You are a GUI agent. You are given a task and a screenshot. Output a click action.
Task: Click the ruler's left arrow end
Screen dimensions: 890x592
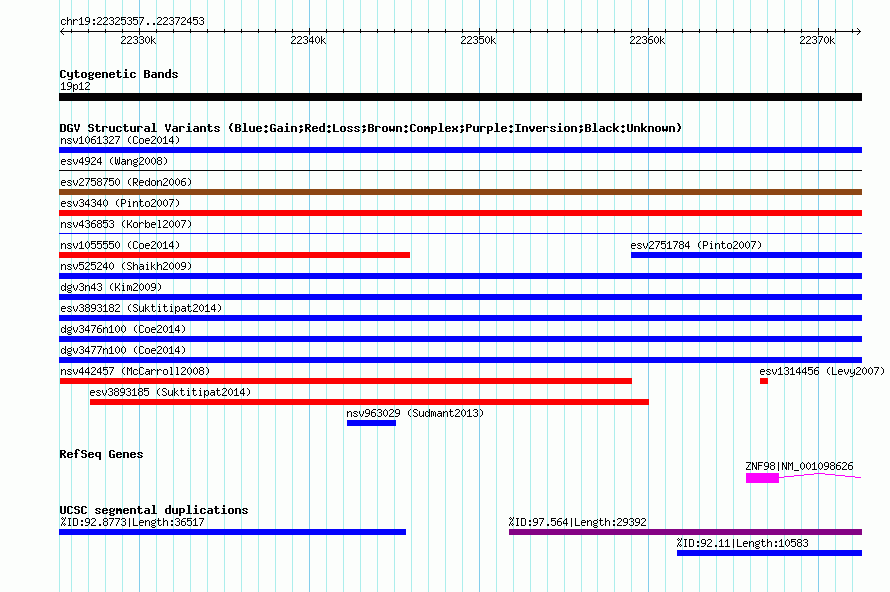[x=62, y=31]
